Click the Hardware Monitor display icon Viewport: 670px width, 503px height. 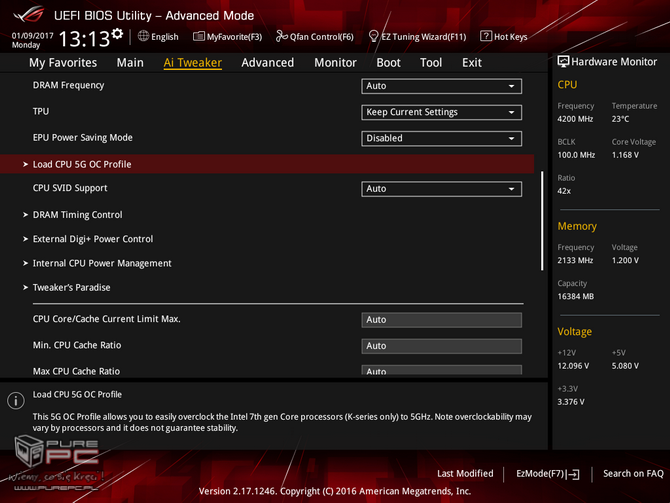(x=563, y=62)
